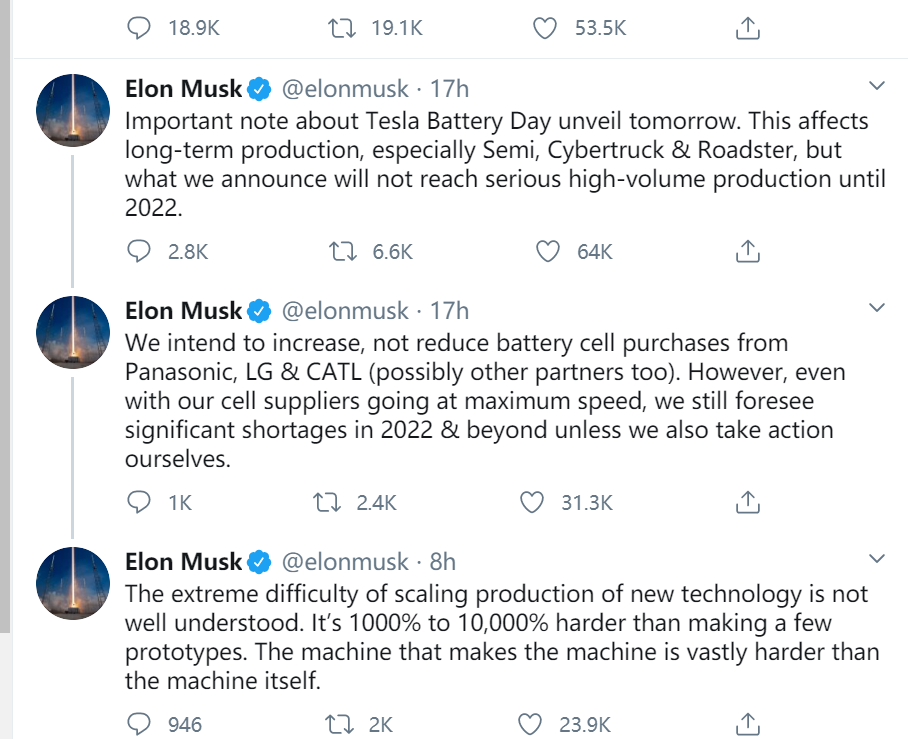Retweet the battery cell purchases tweet
The height and width of the screenshot is (739, 908).
coord(327,501)
